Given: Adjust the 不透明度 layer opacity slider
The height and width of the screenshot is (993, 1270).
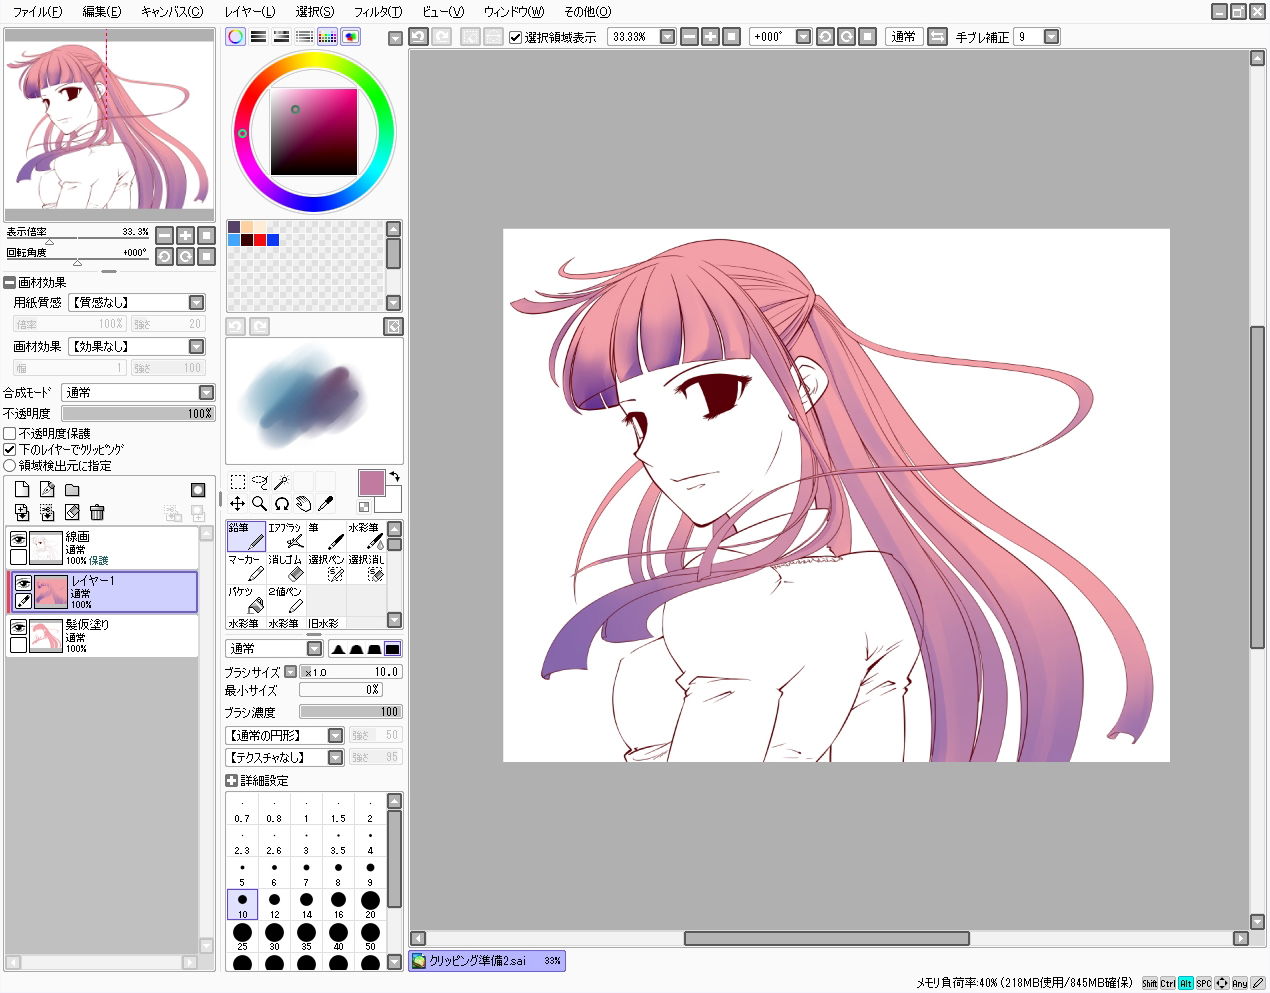Looking at the screenshot, I should pyautogui.click(x=138, y=413).
